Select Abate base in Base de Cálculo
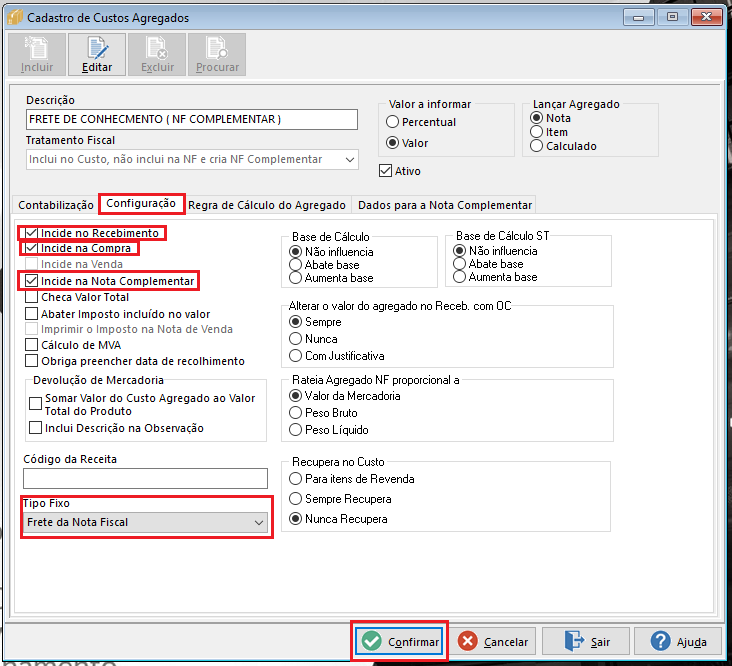The height and width of the screenshot is (666, 732). (x=324, y=265)
